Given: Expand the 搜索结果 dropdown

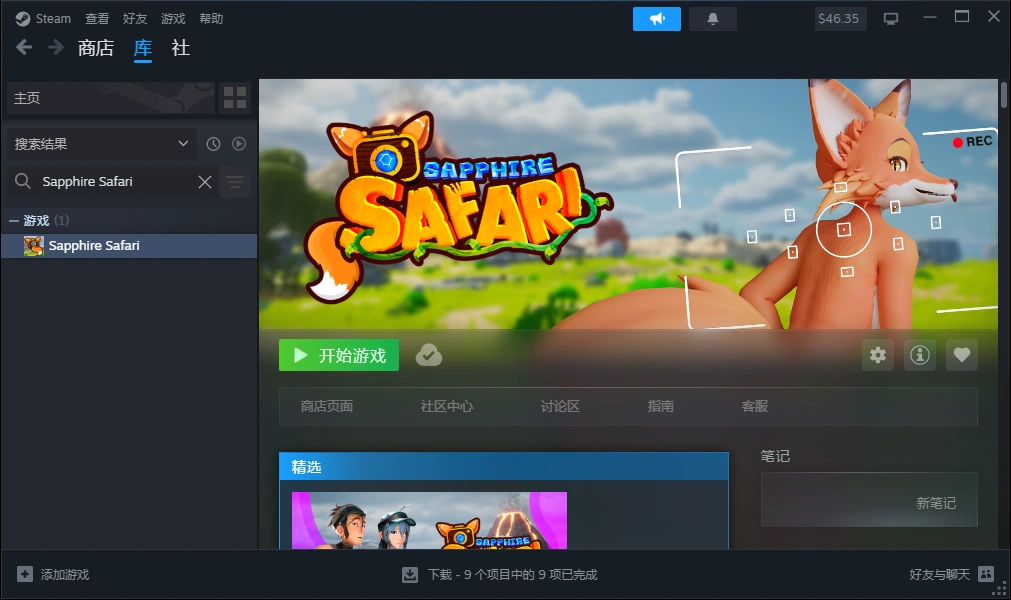Looking at the screenshot, I should click(101, 144).
